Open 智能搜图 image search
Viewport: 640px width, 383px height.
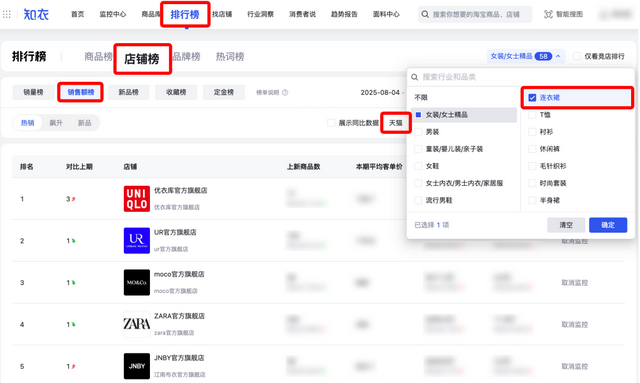pos(563,14)
